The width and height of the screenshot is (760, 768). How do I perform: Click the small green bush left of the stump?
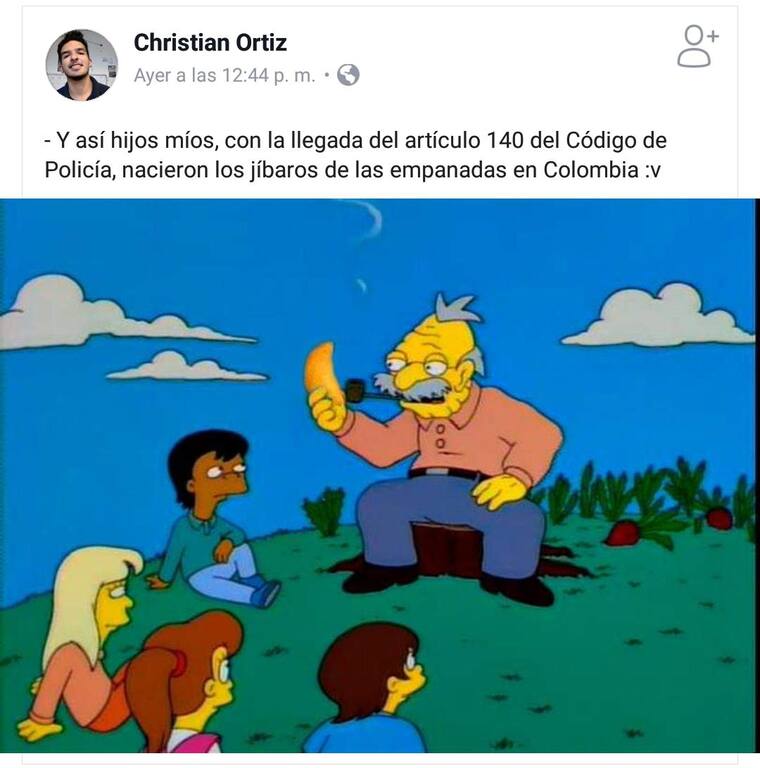point(324,511)
